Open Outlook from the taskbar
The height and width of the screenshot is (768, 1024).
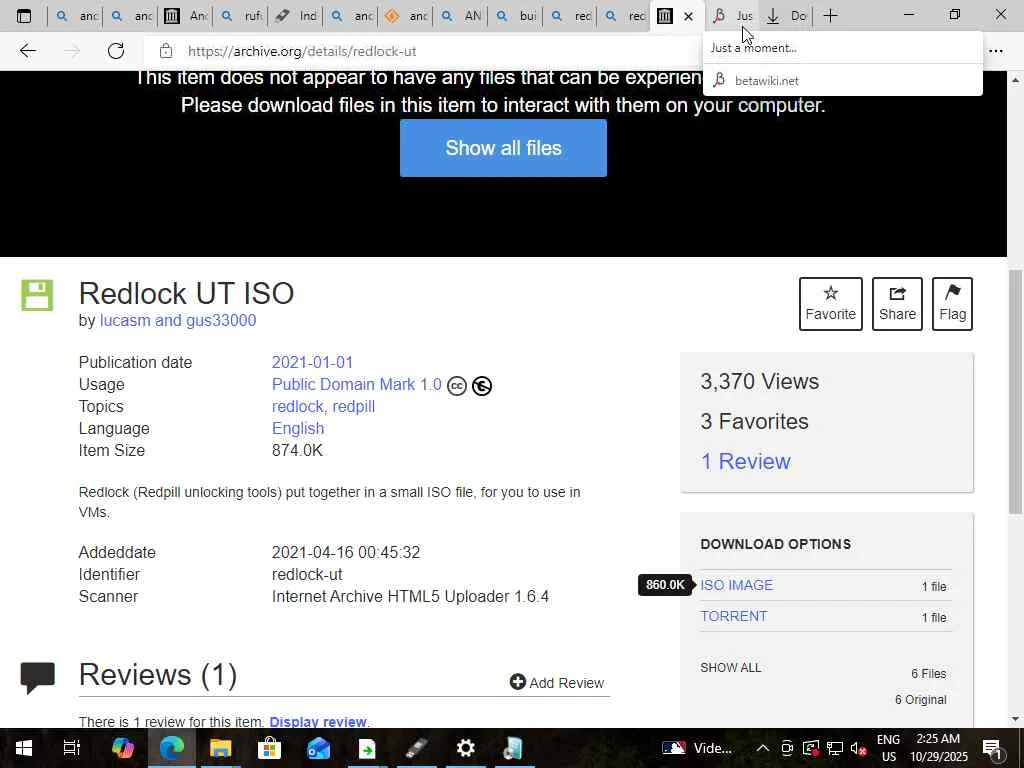319,748
